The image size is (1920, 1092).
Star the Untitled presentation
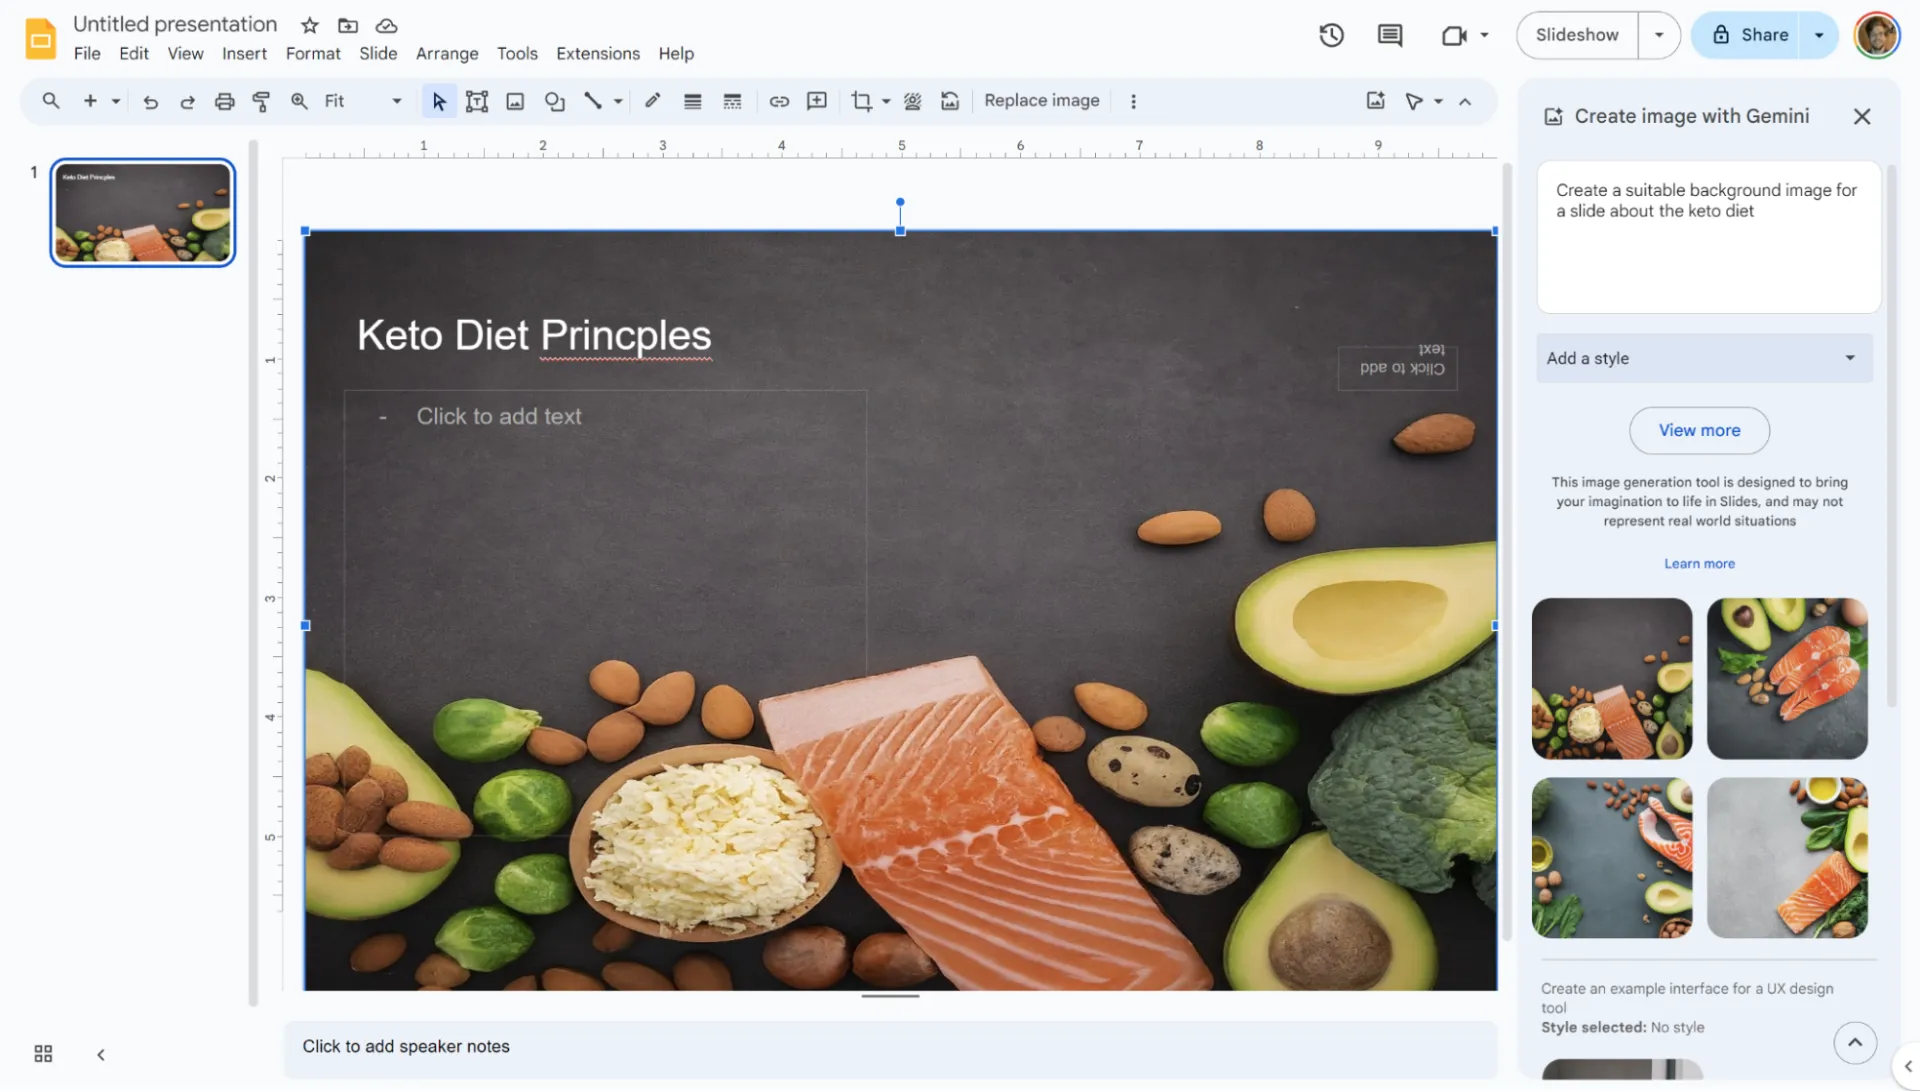310,25
